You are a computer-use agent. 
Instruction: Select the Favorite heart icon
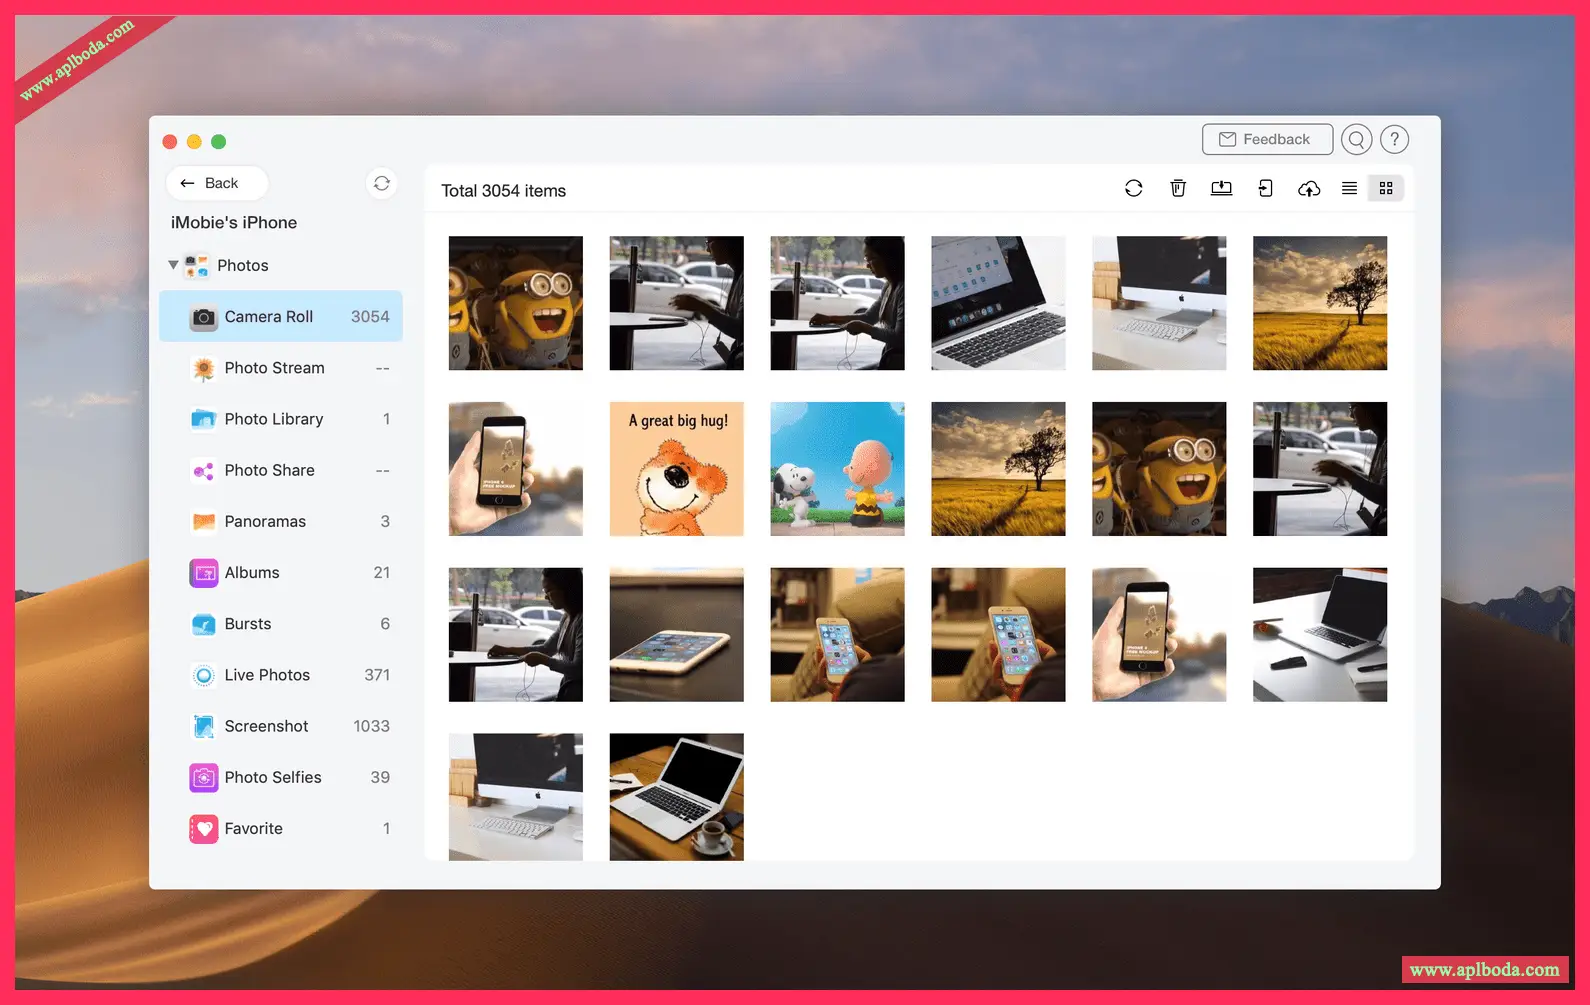(x=204, y=828)
